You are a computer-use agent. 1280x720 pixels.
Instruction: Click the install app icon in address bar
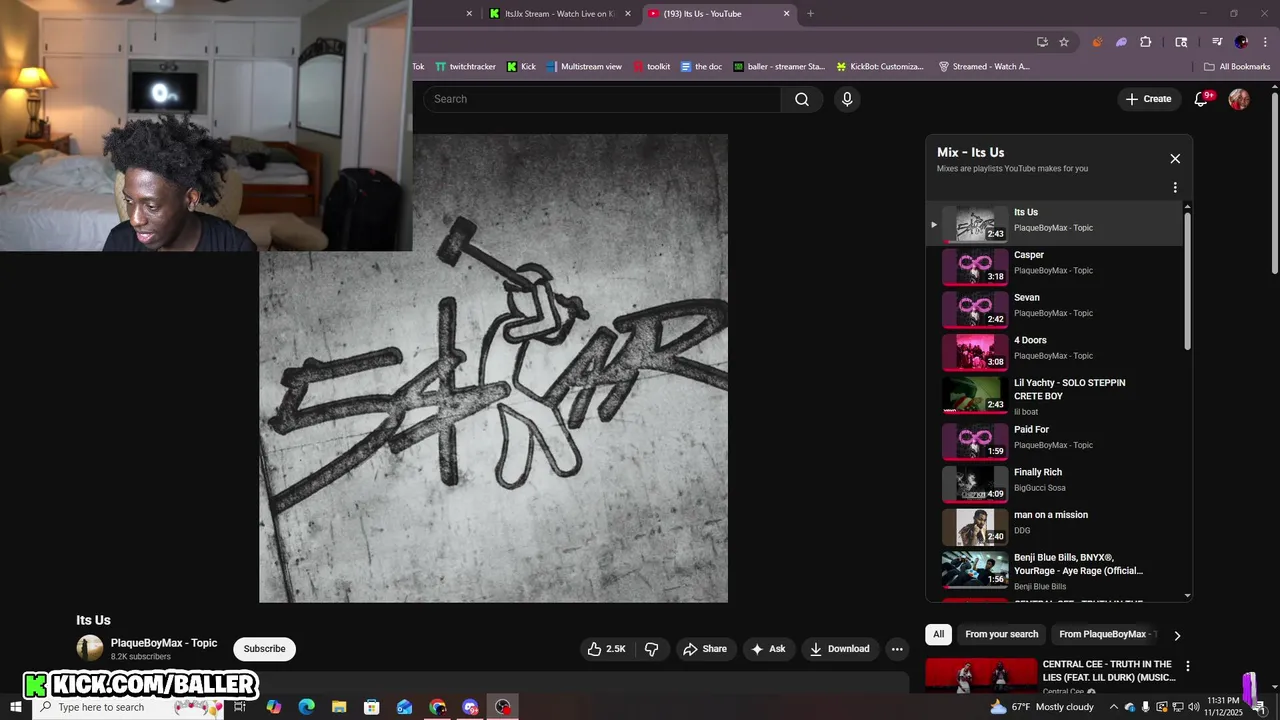pos(1042,42)
